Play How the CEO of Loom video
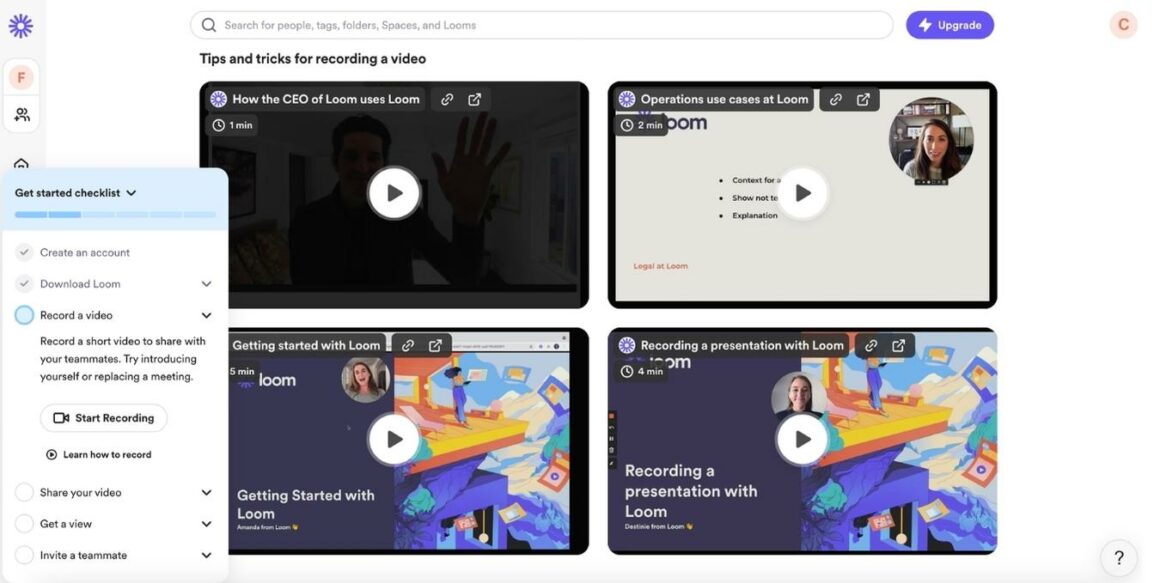 click(x=394, y=193)
